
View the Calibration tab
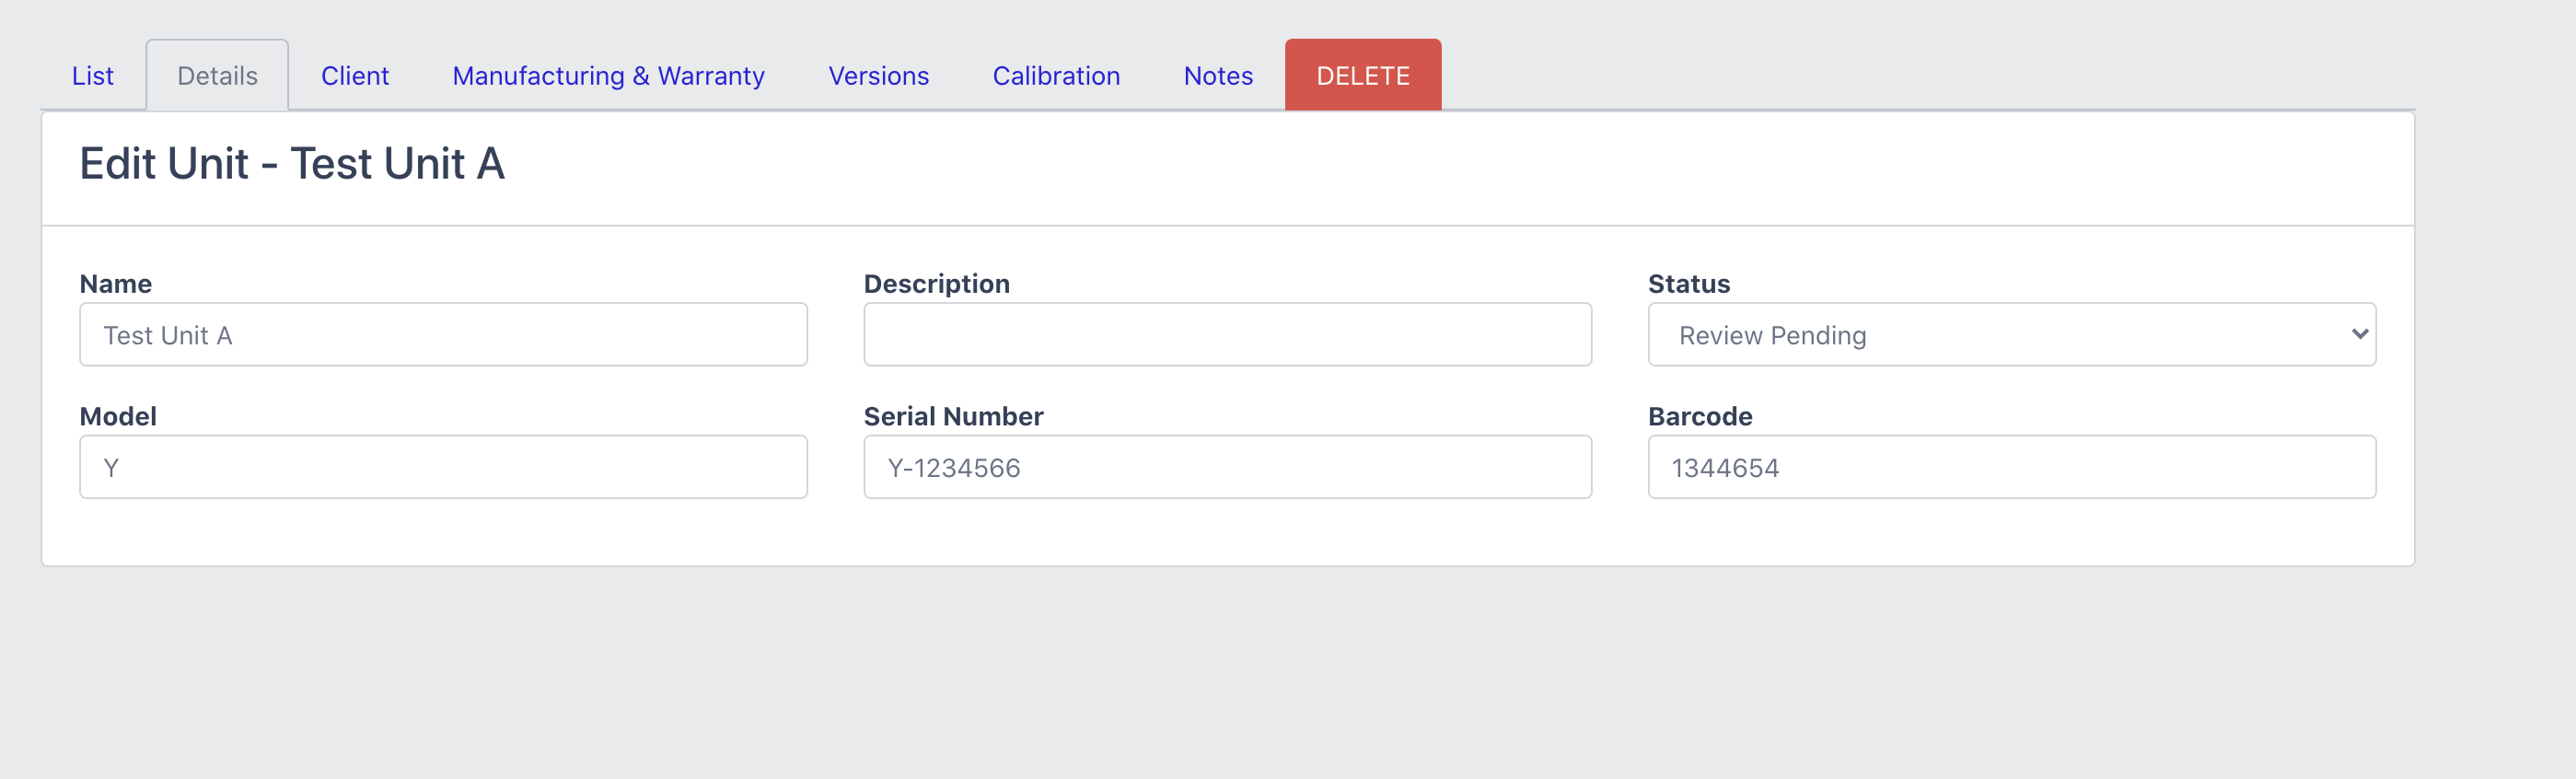1055,76
